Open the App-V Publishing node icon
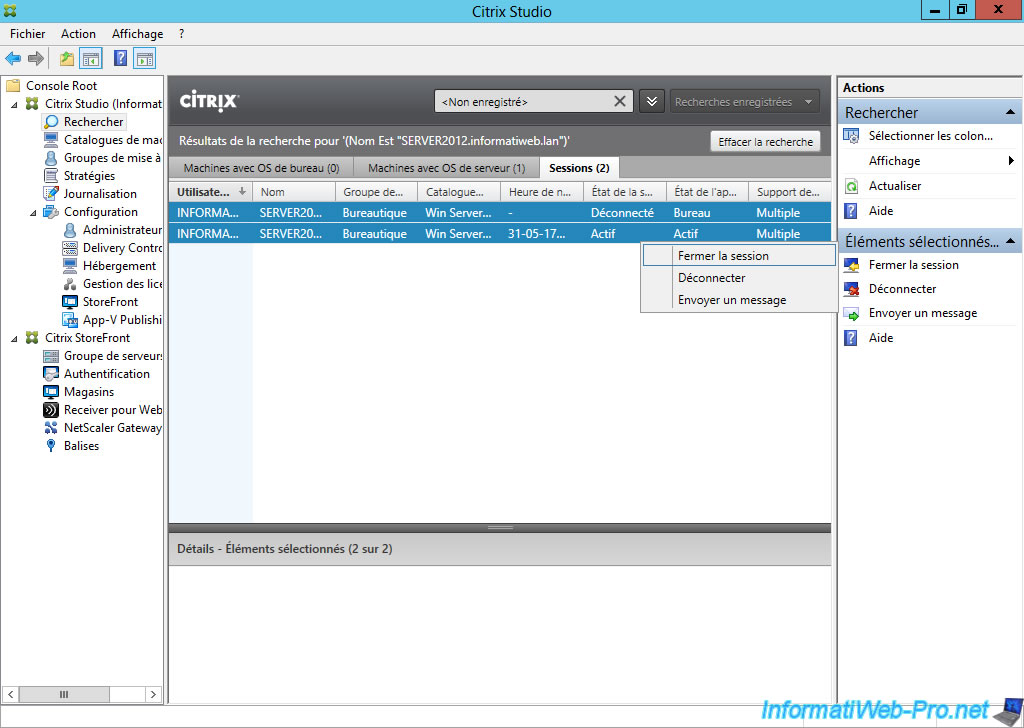Image resolution: width=1024 pixels, height=728 pixels. click(x=70, y=320)
